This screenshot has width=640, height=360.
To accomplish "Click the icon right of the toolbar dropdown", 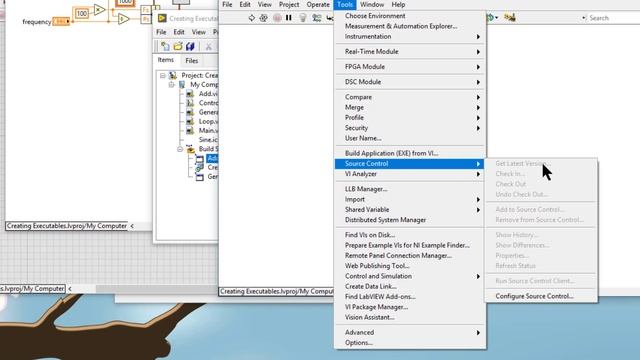I will coord(509,18).
